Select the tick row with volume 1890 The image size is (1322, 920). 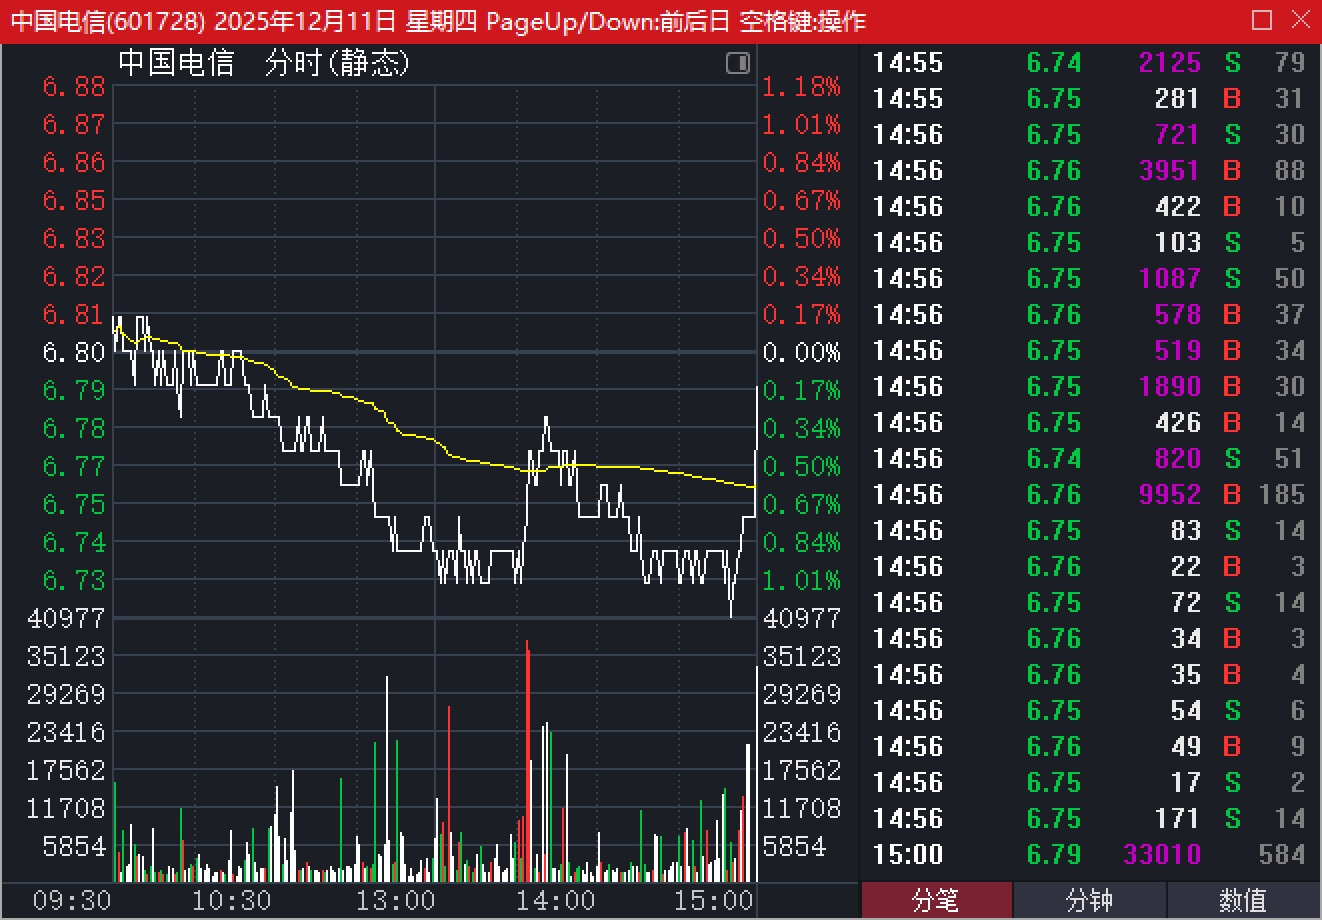[1090, 386]
